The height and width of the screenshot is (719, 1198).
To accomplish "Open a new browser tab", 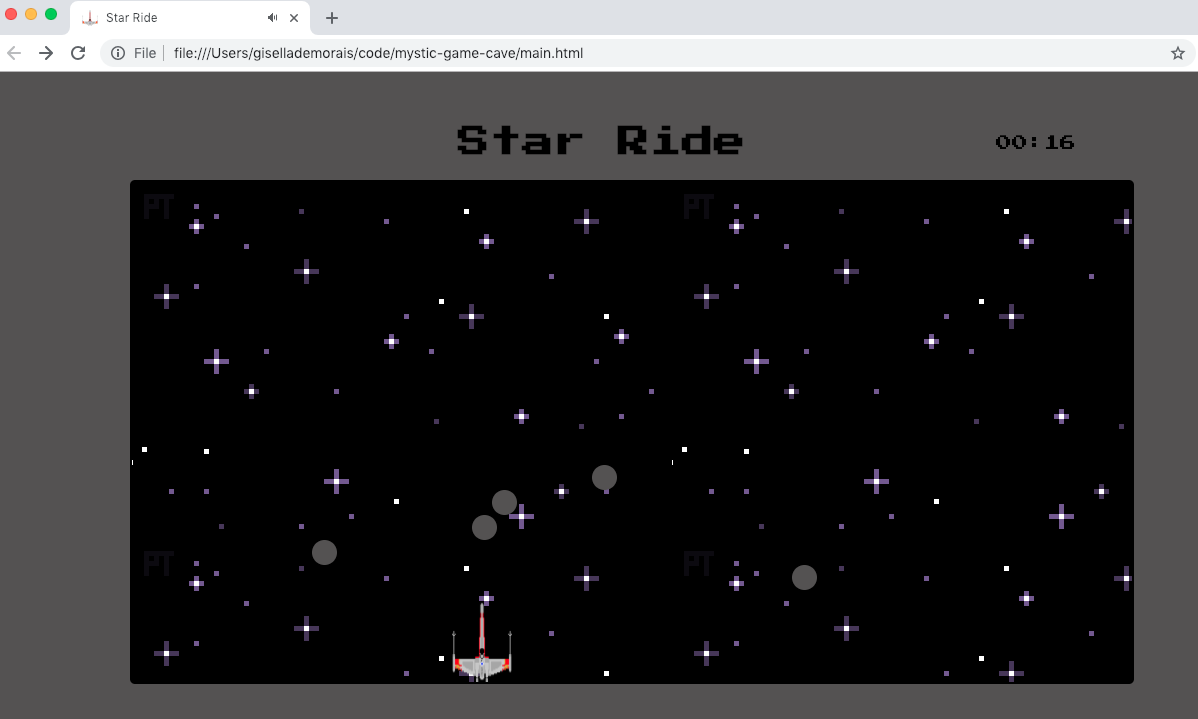I will click(332, 18).
